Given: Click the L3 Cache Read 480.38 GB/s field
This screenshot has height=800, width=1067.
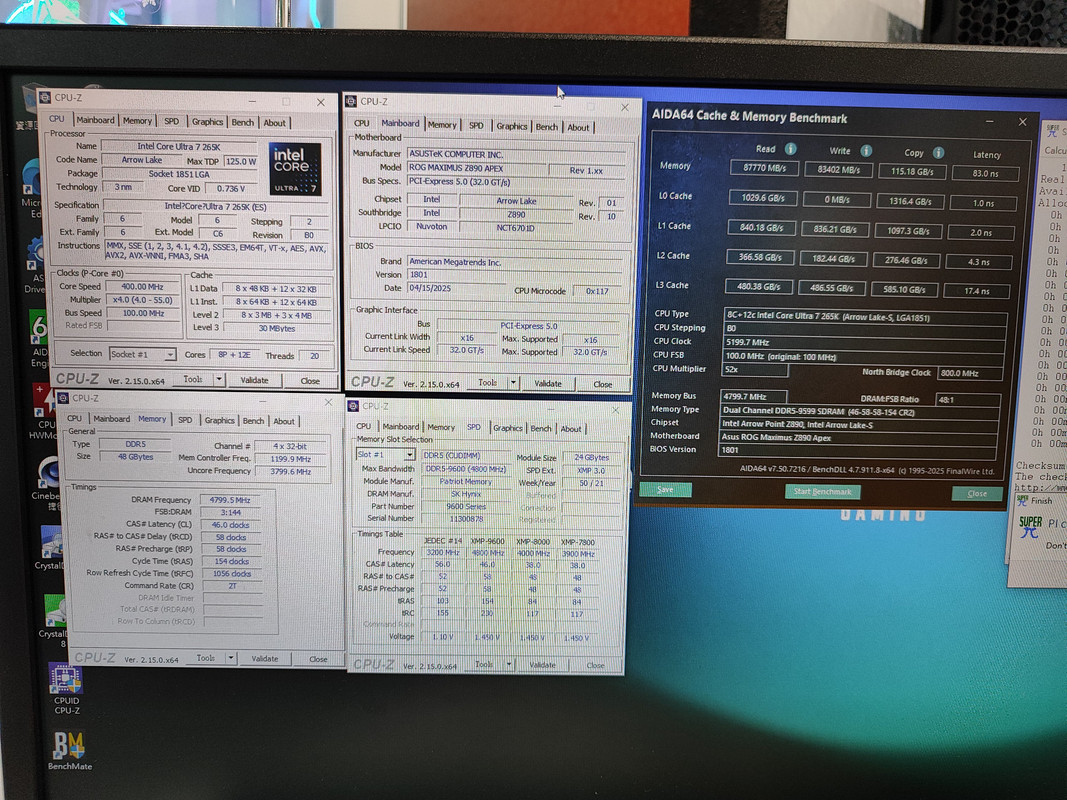Looking at the screenshot, I should click(x=758, y=286).
